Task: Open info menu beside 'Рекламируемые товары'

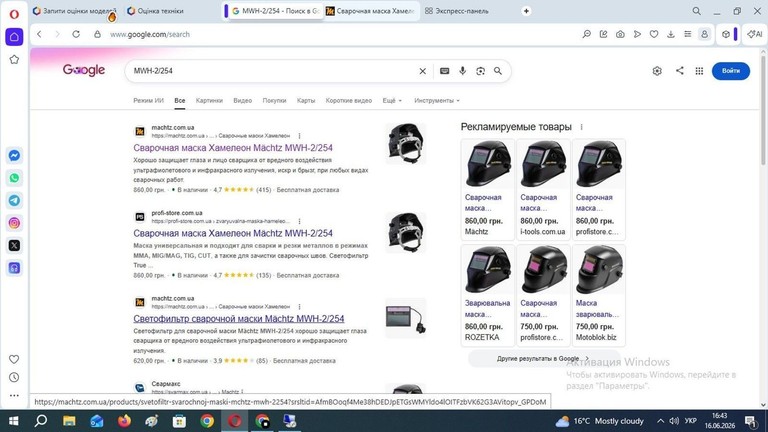Action: tap(581, 127)
